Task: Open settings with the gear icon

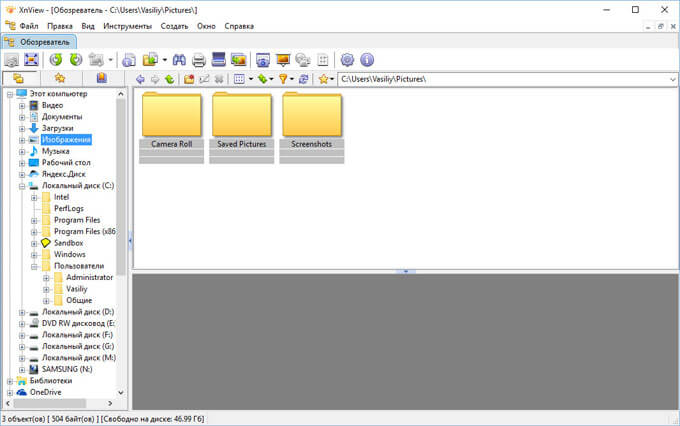Action: click(x=347, y=60)
